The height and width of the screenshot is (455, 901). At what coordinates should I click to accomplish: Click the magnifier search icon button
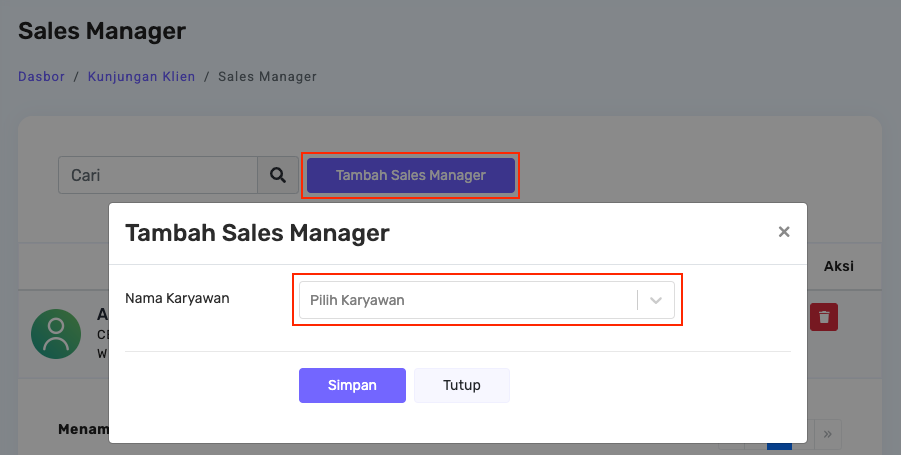pyautogui.click(x=278, y=175)
